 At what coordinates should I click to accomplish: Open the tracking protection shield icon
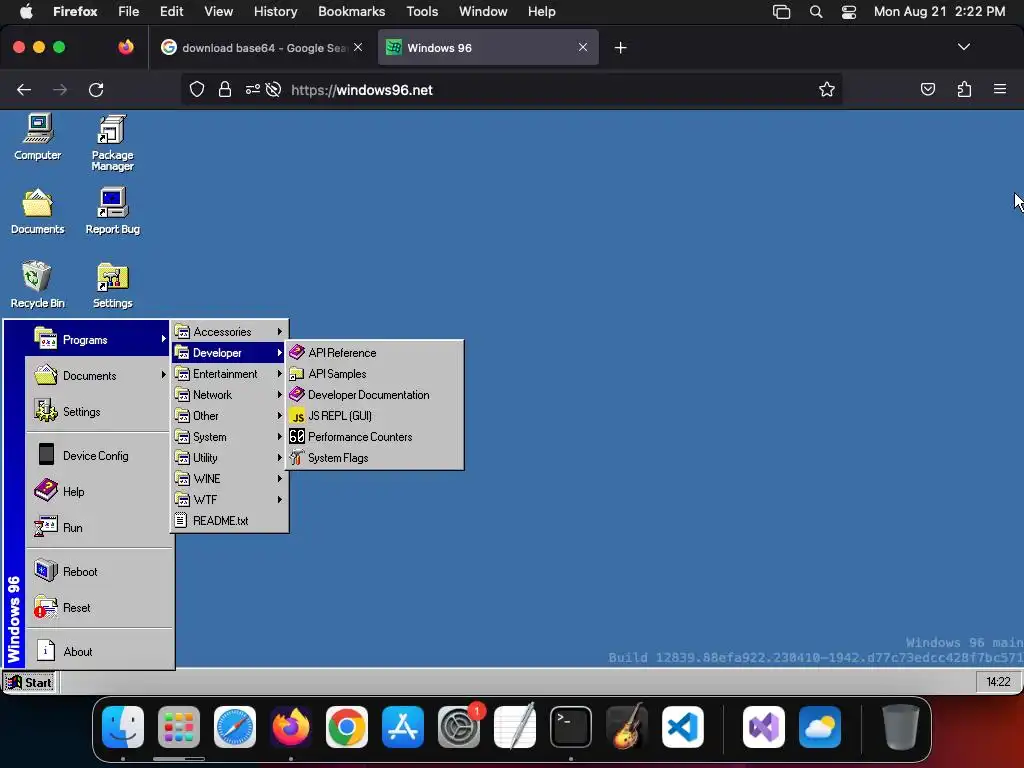point(197,89)
